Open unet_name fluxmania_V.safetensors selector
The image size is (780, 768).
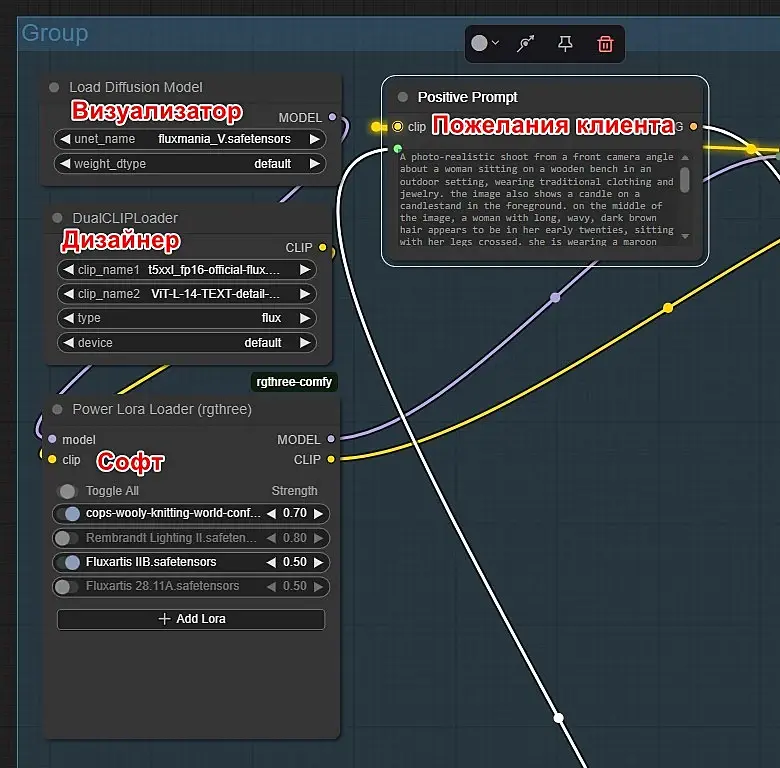click(x=190, y=139)
